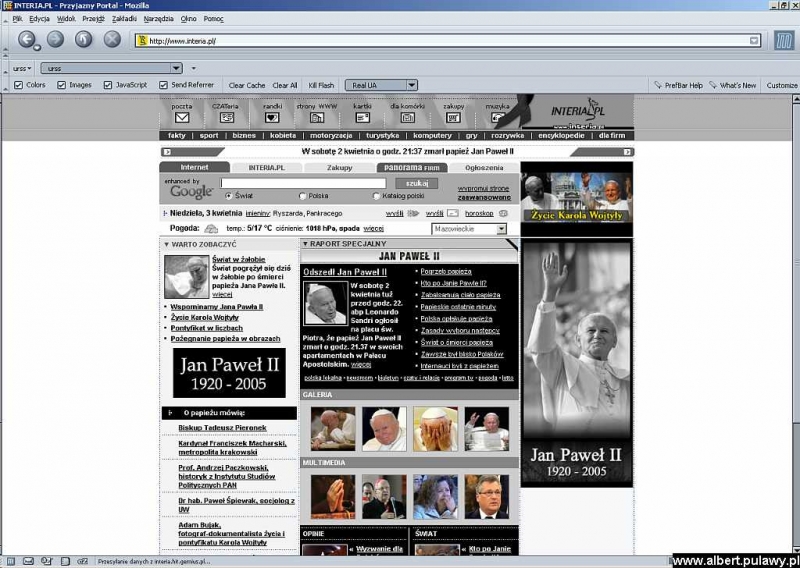This screenshot has width=800, height=568.
Task: Select the Polska radio button
Action: click(x=302, y=196)
